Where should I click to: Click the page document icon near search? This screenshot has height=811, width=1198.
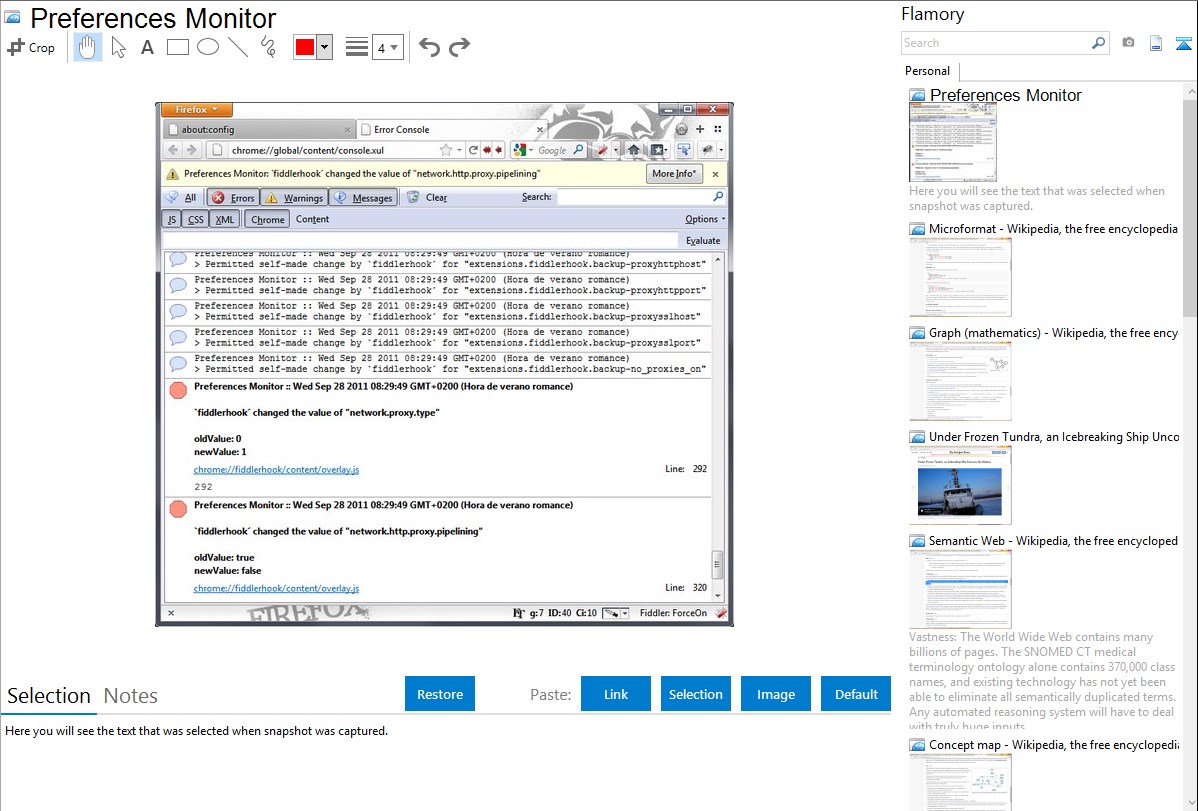(x=1156, y=43)
